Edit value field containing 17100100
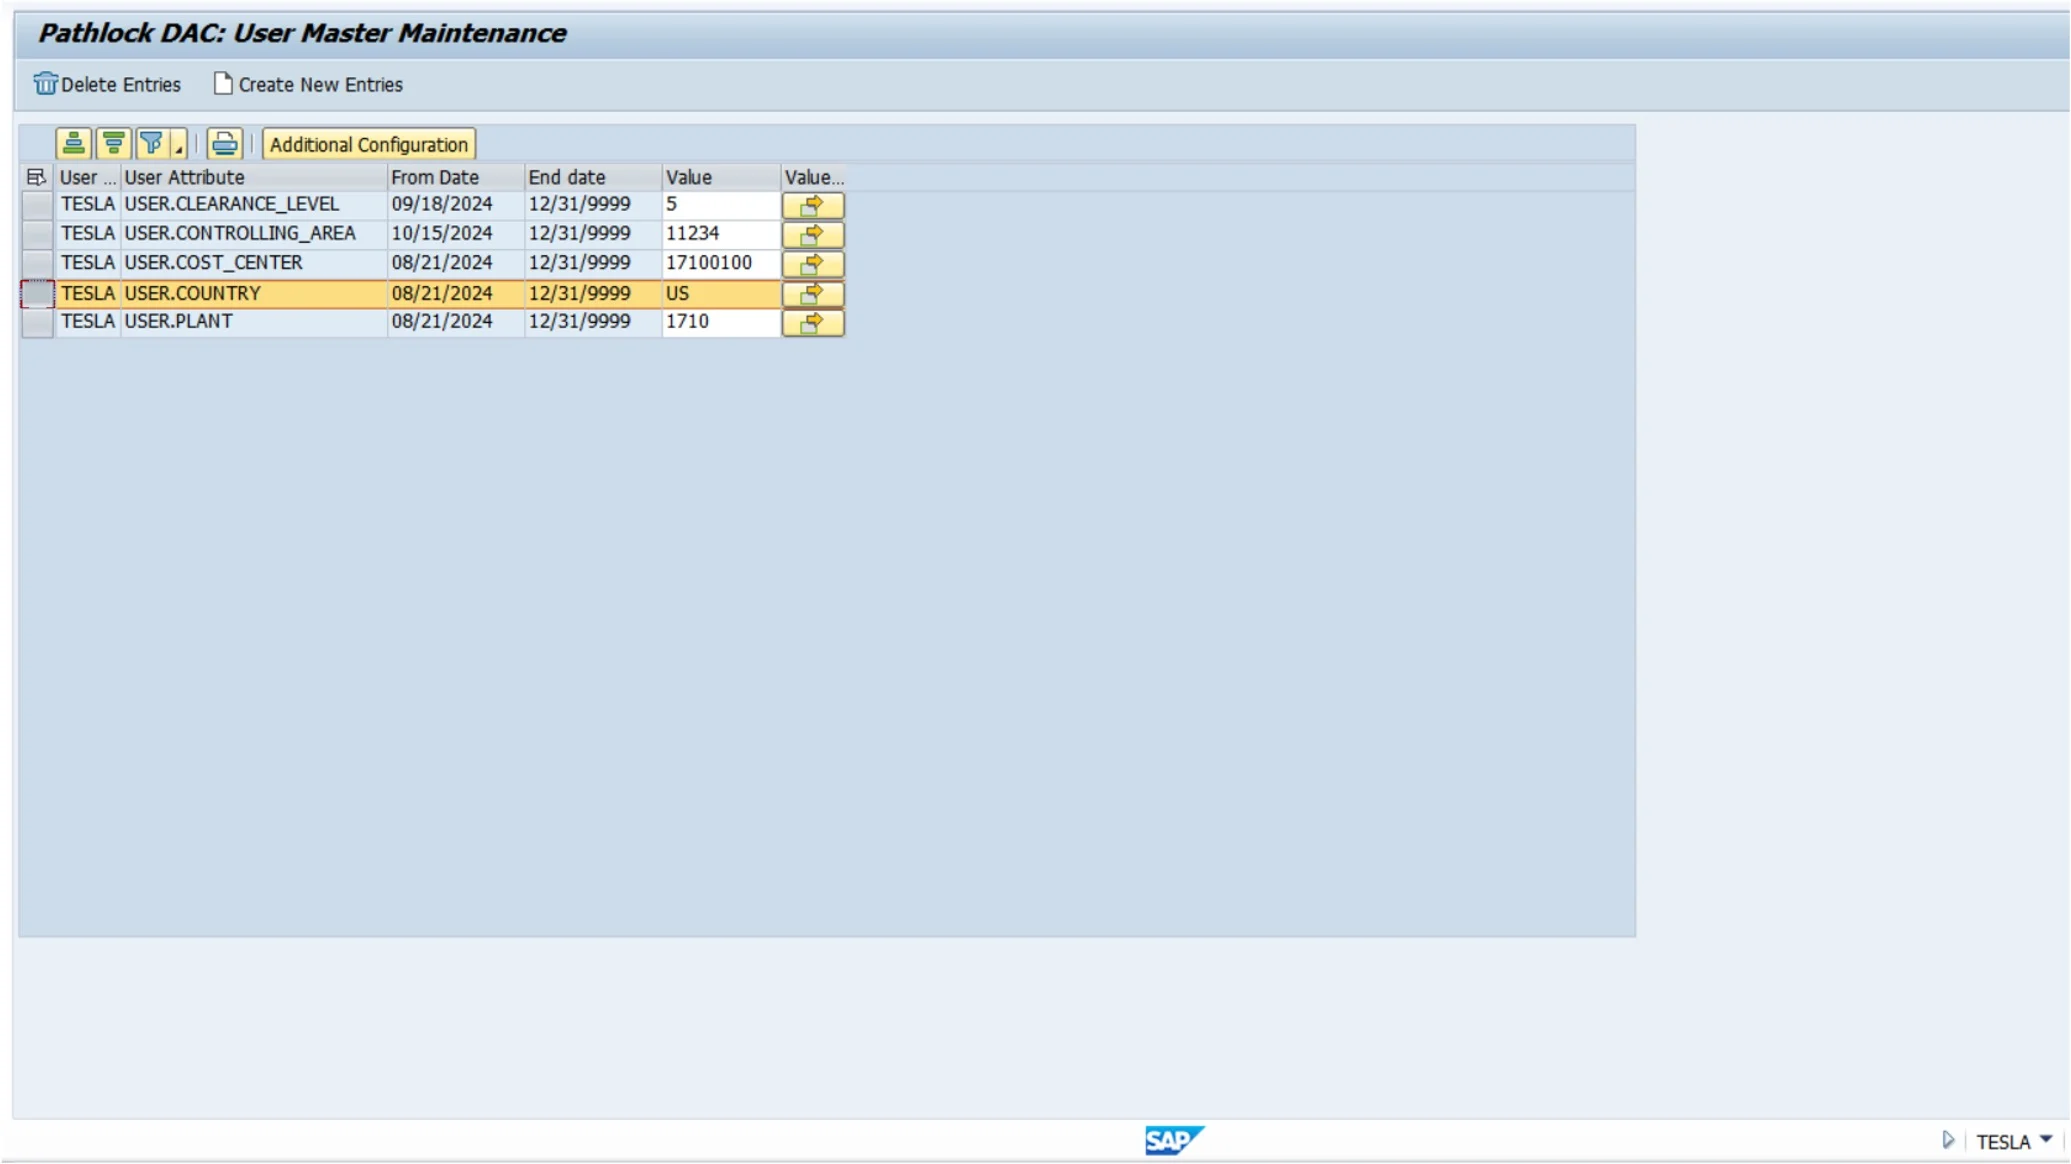 point(721,263)
